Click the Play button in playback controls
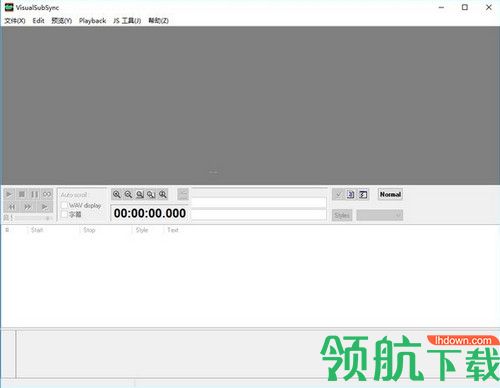This screenshot has width=500, height=388. pyautogui.click(x=9, y=194)
